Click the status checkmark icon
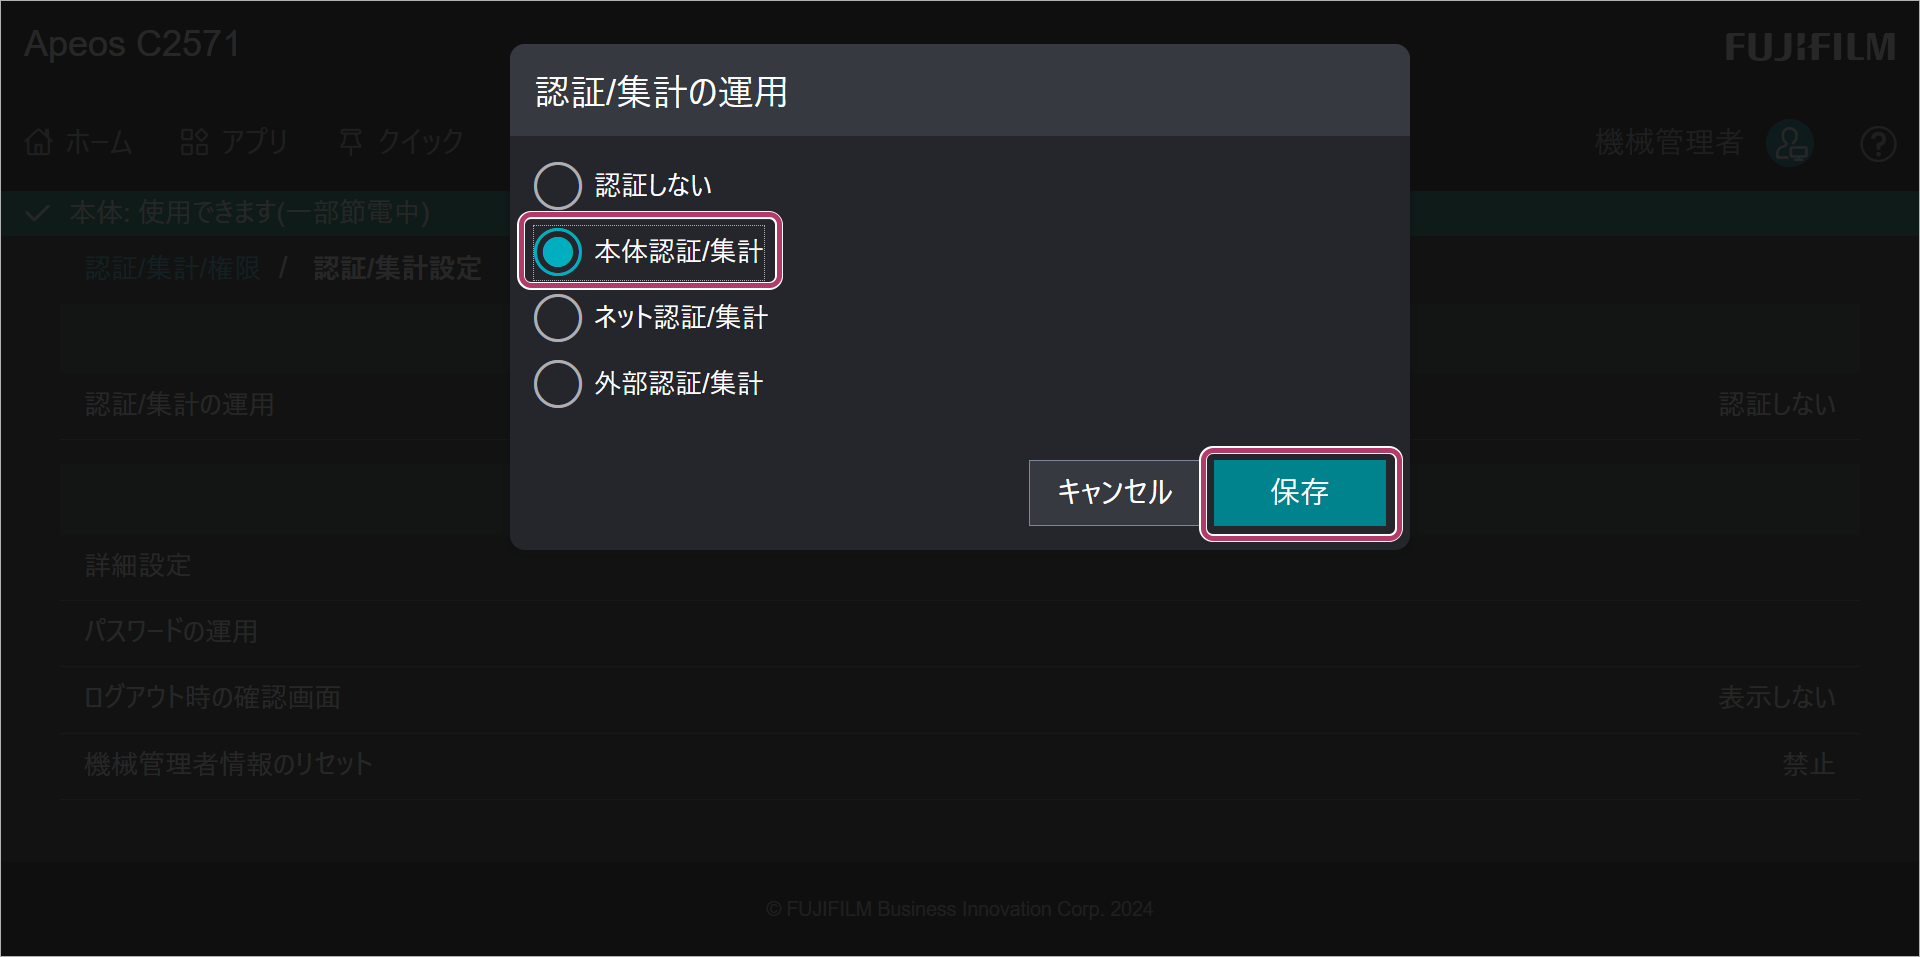The width and height of the screenshot is (1920, 957). click(38, 213)
